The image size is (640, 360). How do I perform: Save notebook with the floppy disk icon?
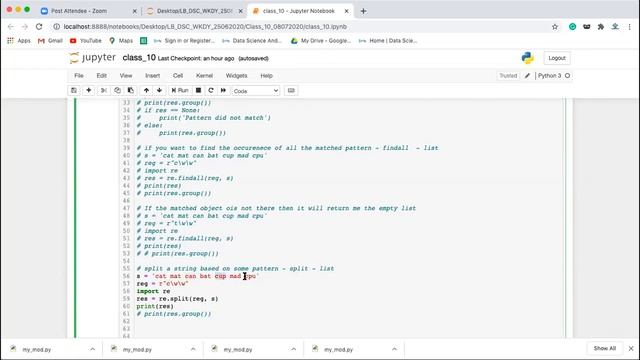(x=74, y=90)
